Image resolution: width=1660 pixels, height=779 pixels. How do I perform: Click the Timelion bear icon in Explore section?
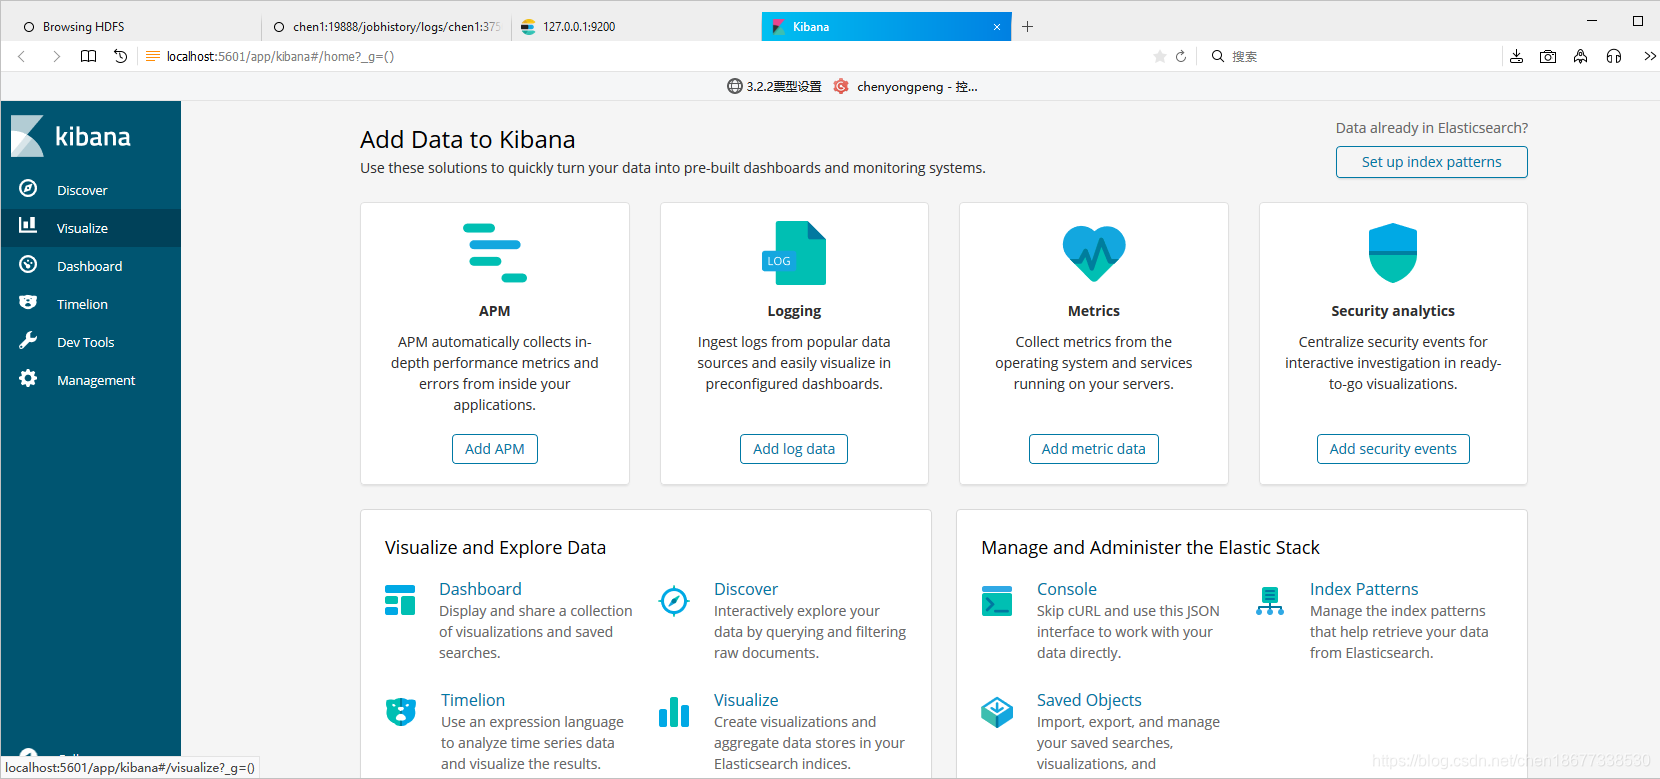tap(401, 712)
